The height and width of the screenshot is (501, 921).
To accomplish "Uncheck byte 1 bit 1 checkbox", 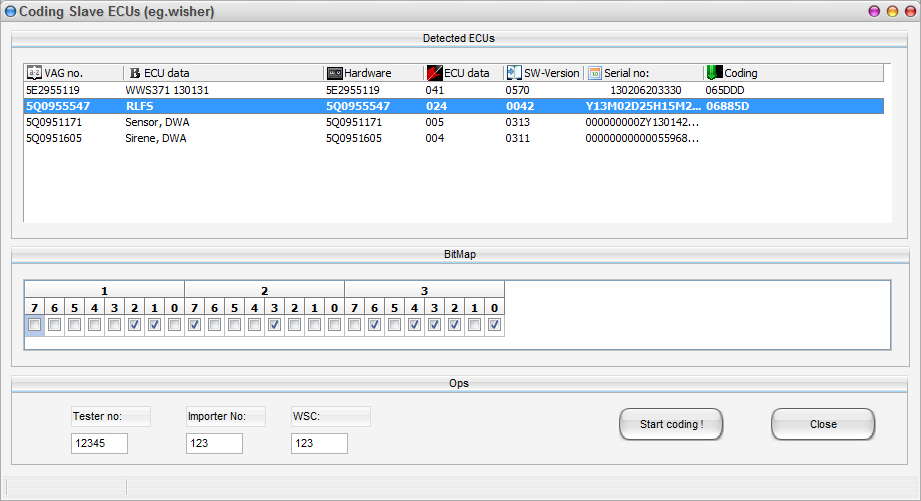I will [154, 324].
